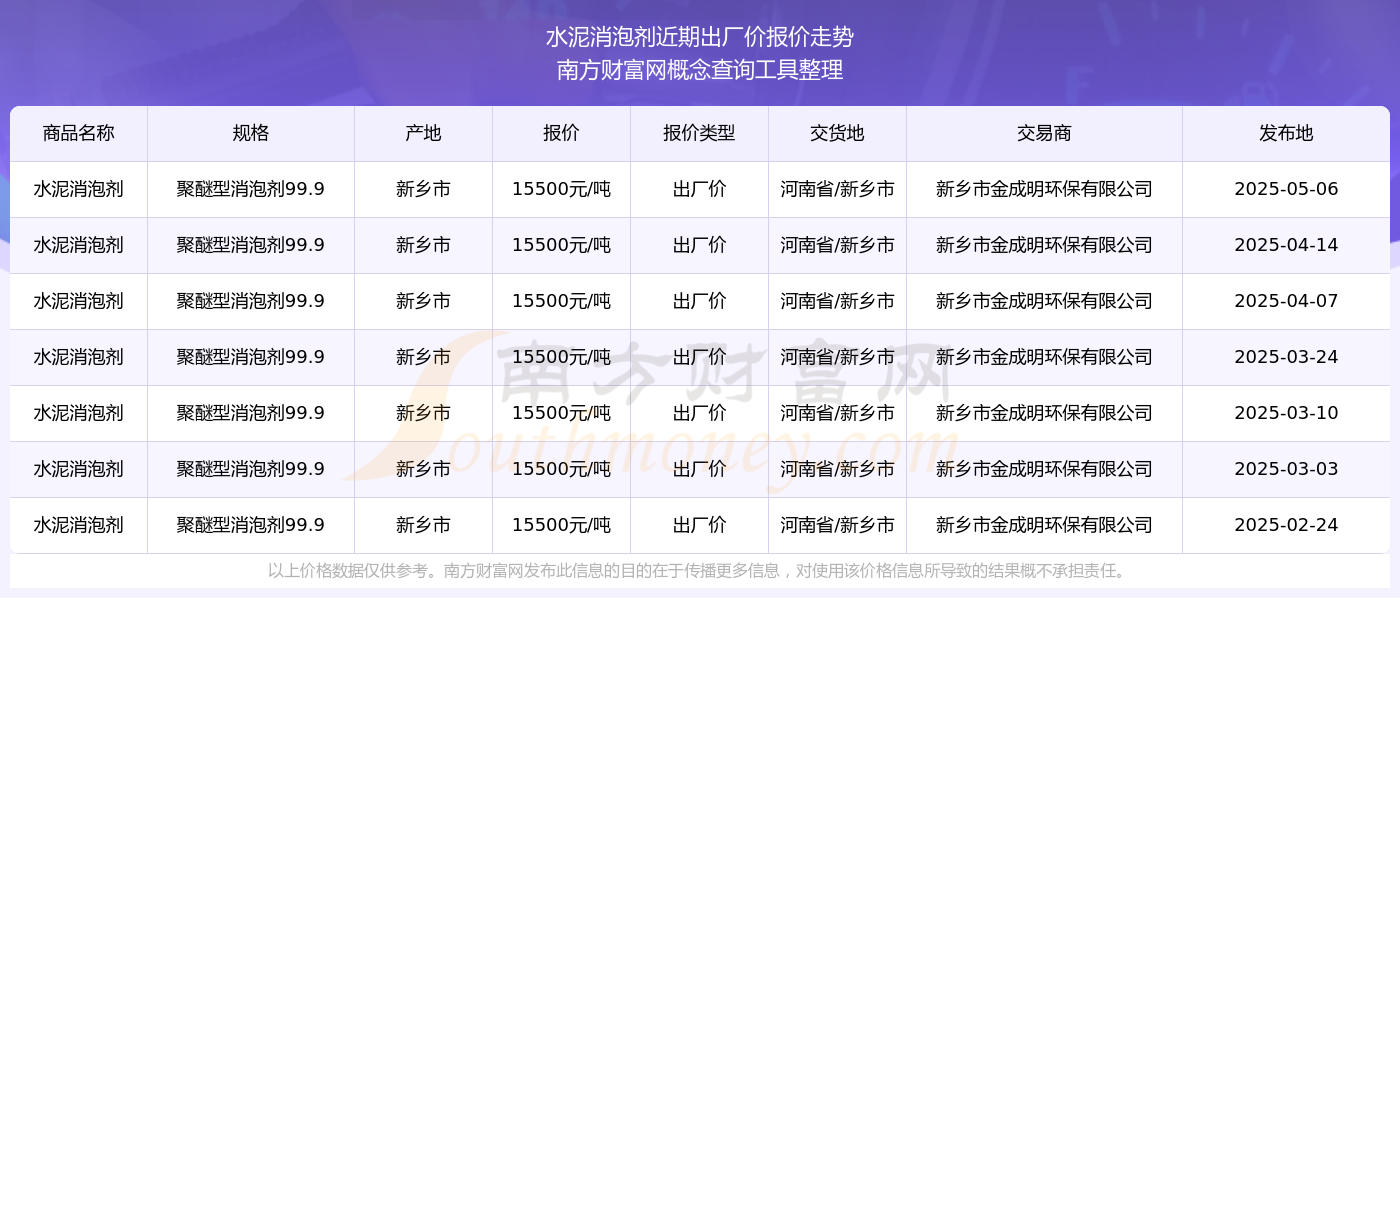Select the date cell 2025-04-07
The width and height of the screenshot is (1400, 1205).
pos(1286,301)
